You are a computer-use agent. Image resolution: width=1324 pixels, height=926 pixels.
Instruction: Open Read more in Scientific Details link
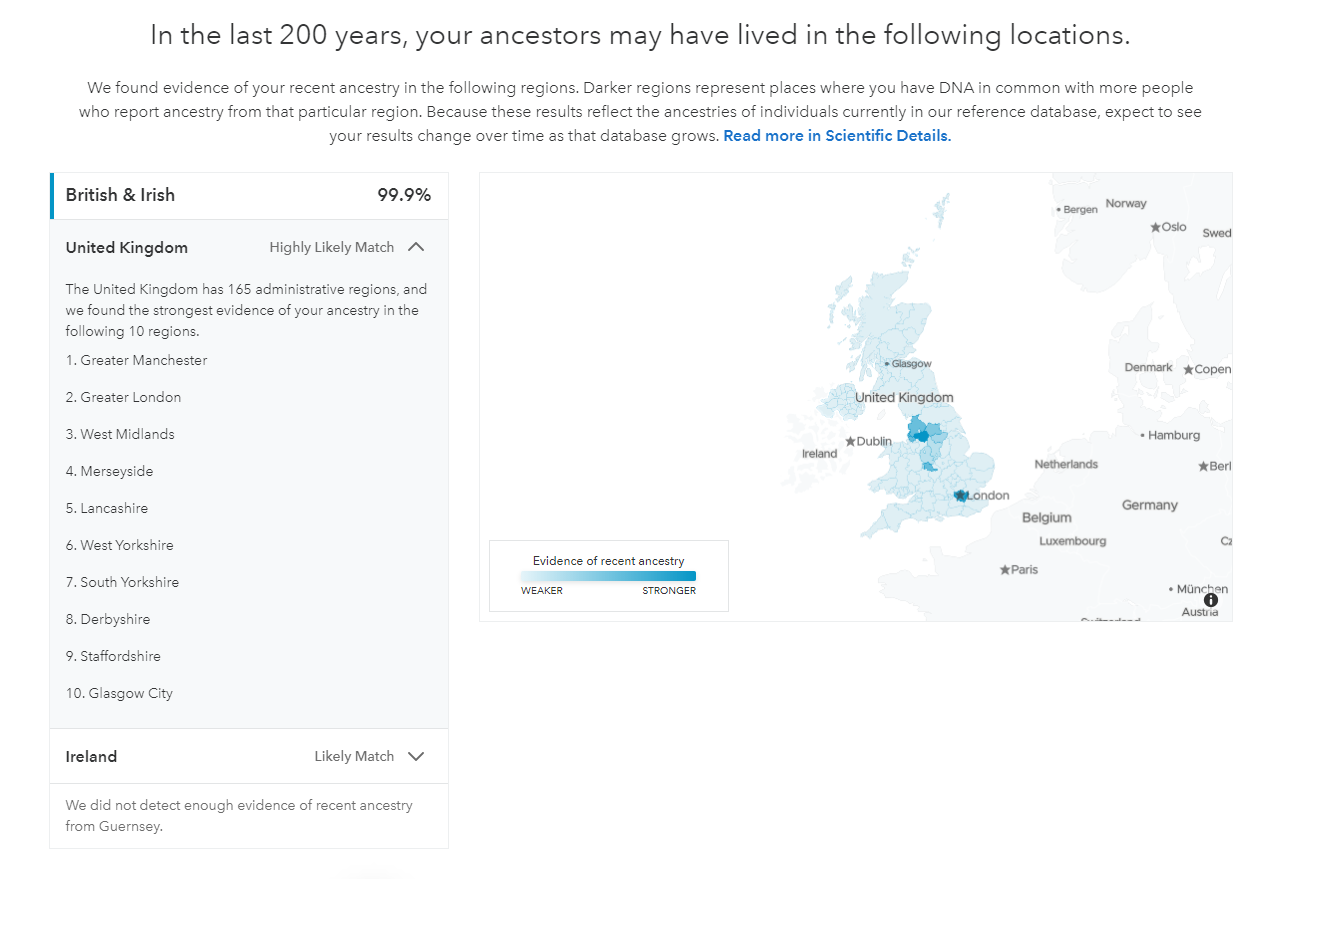(x=836, y=136)
